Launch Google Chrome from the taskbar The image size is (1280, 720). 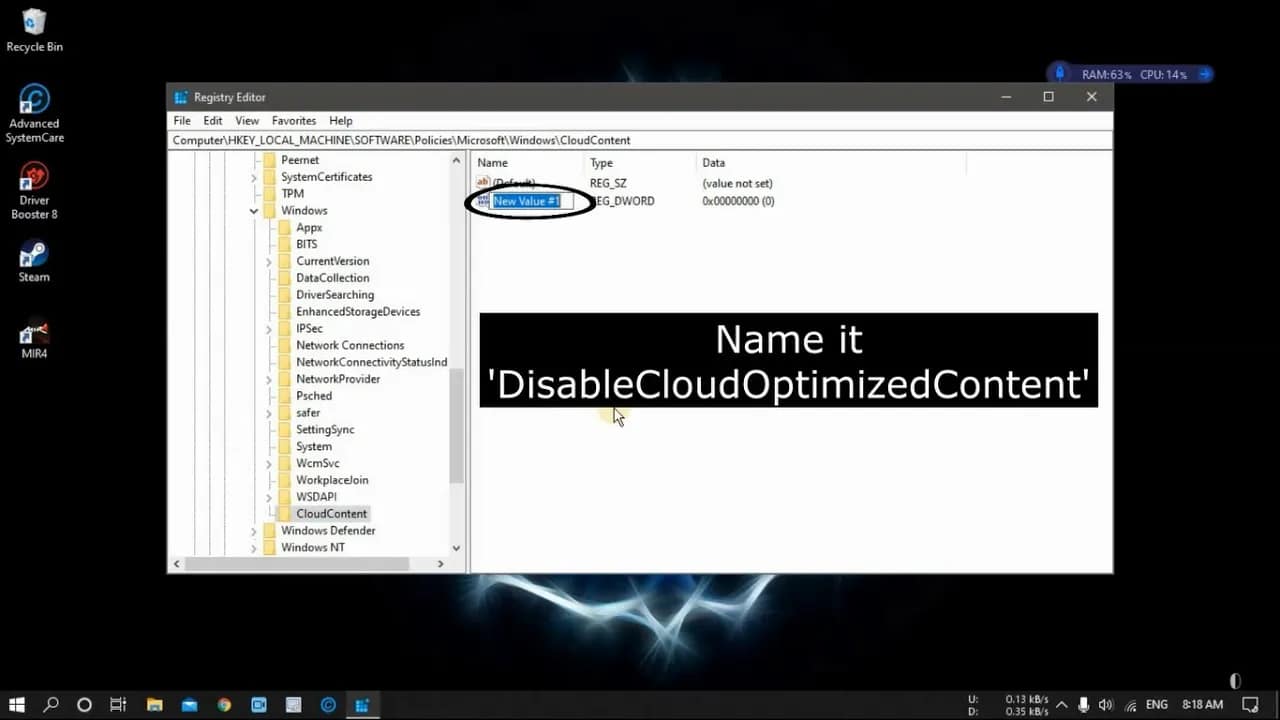pos(224,704)
